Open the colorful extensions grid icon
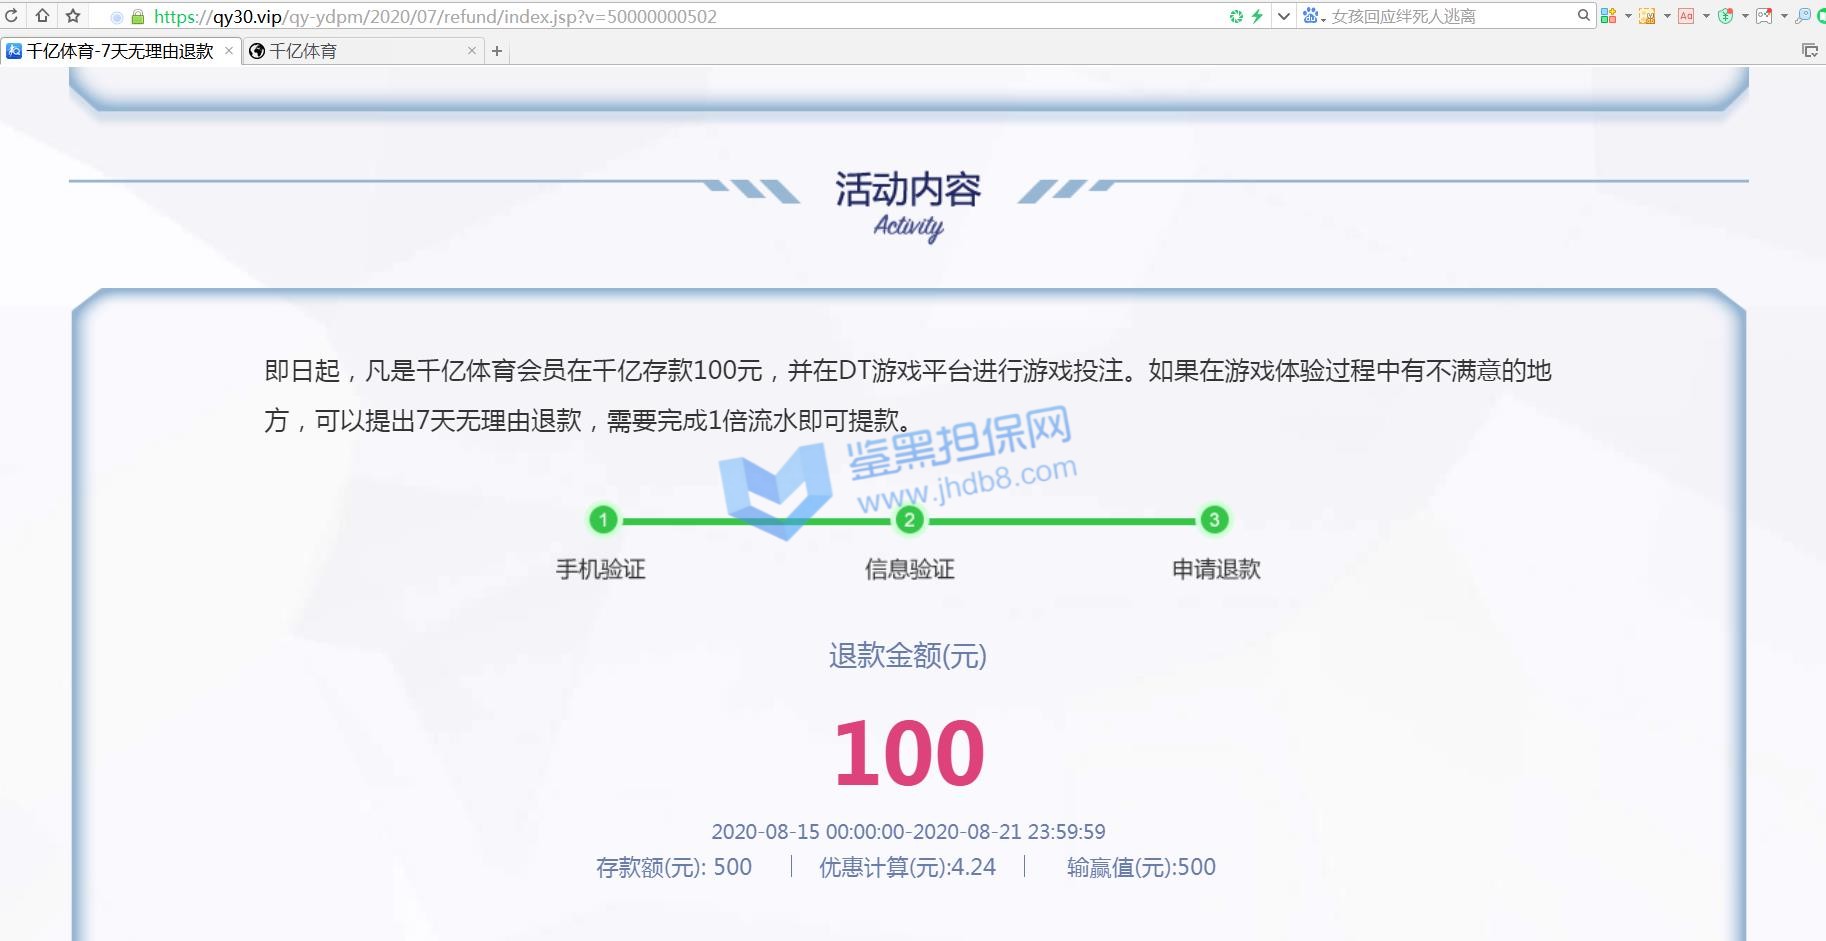The width and height of the screenshot is (1826, 941). pyautogui.click(x=1608, y=16)
